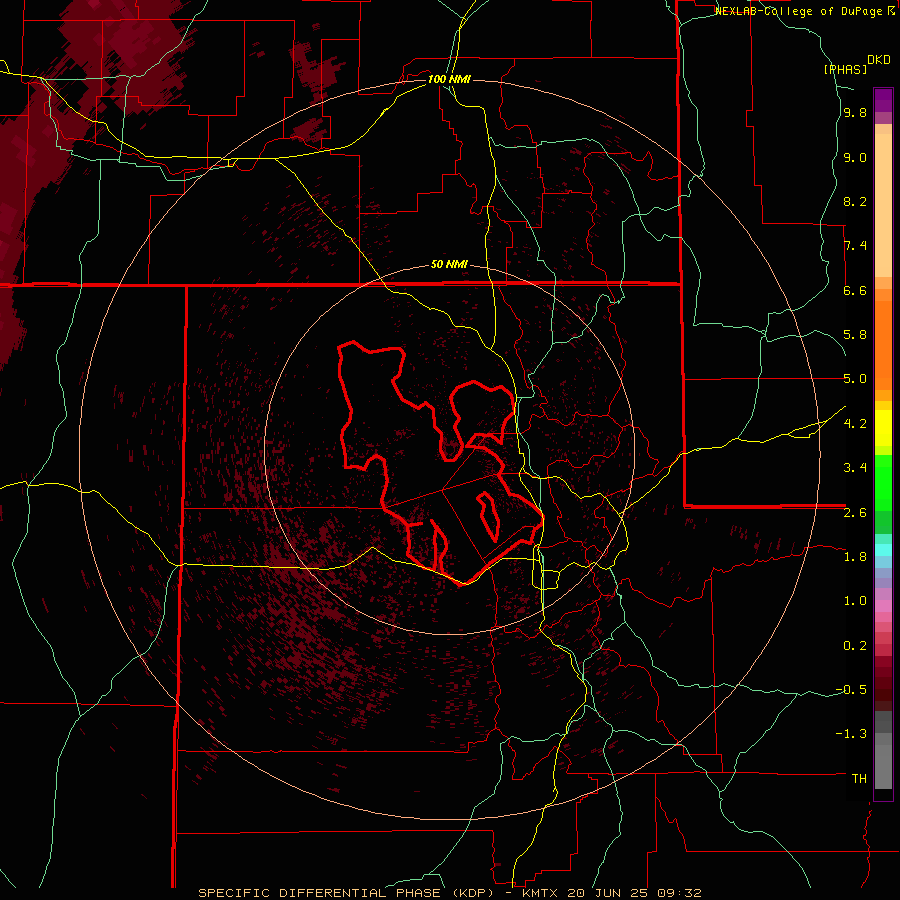Click the 1.8 value on the KDP scale
Image resolution: width=900 pixels, height=900 pixels.
click(x=855, y=557)
